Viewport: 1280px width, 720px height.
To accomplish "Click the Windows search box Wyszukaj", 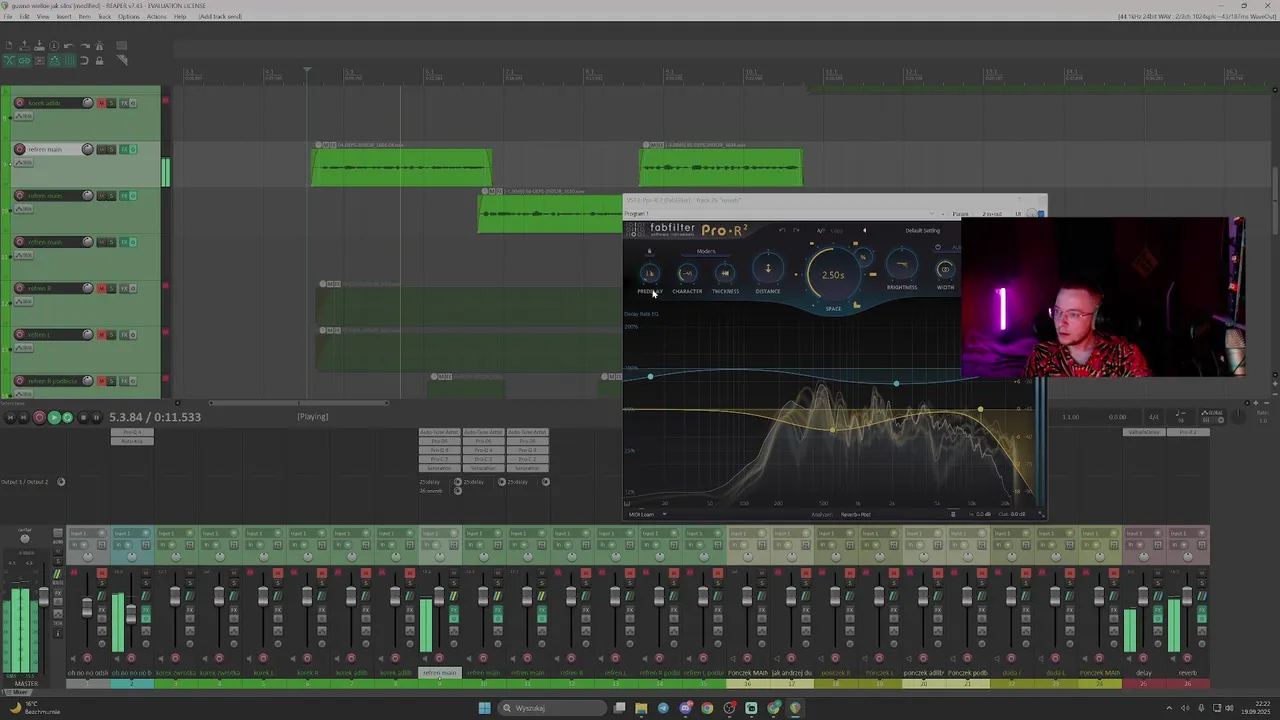I will click(x=550, y=708).
